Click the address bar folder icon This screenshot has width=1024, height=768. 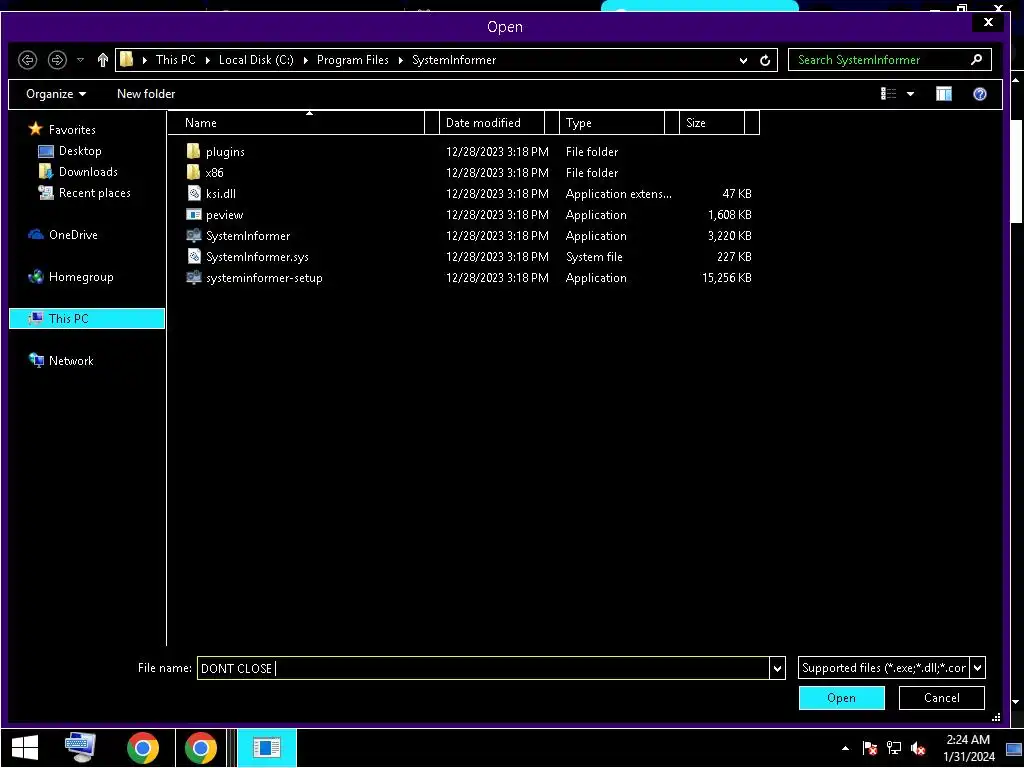click(127, 60)
